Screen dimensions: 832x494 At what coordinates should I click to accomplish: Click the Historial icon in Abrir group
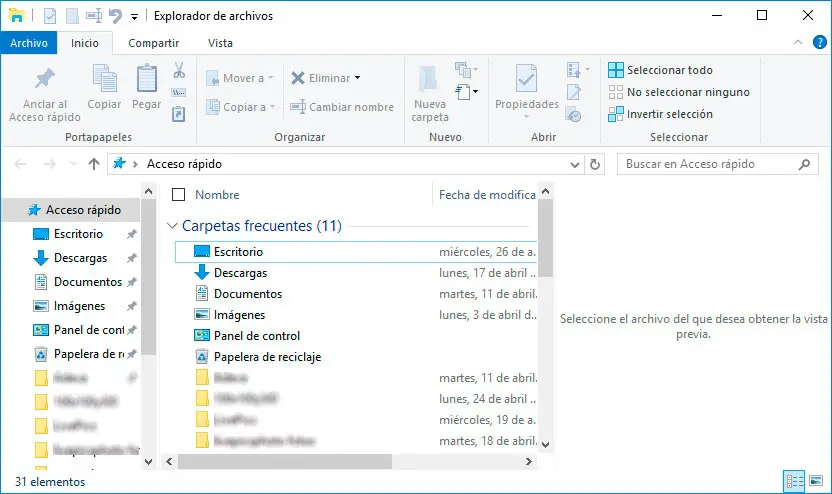coord(574,114)
